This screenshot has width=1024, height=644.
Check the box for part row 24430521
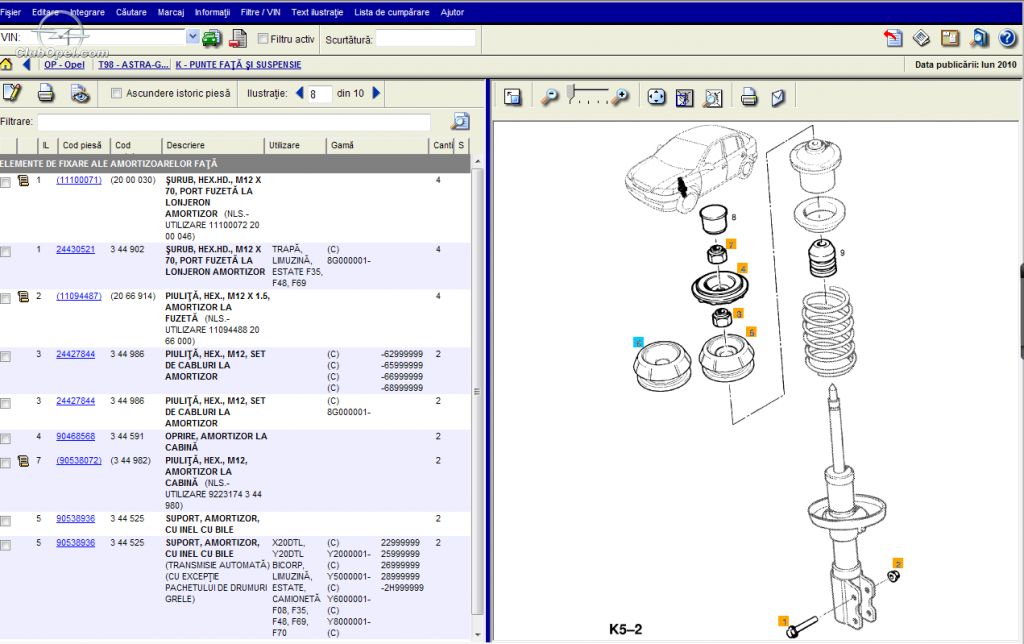click(x=6, y=251)
